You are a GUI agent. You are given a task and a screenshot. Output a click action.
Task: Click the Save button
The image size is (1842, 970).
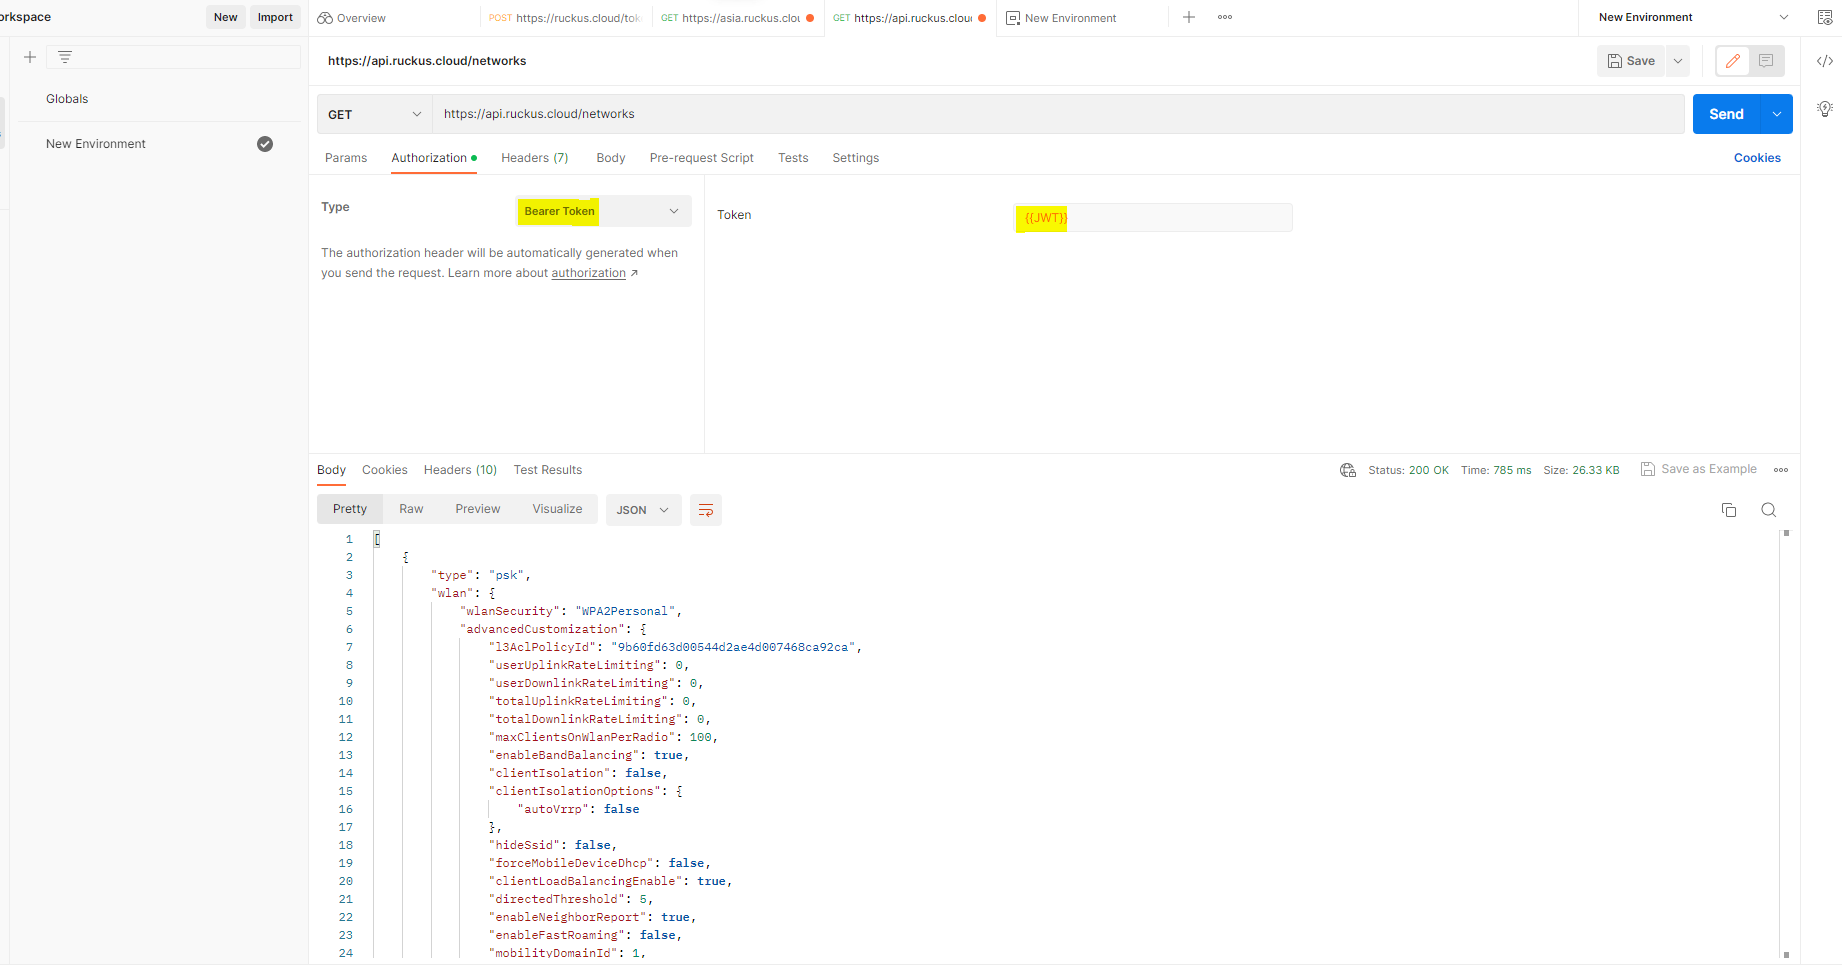(1631, 61)
